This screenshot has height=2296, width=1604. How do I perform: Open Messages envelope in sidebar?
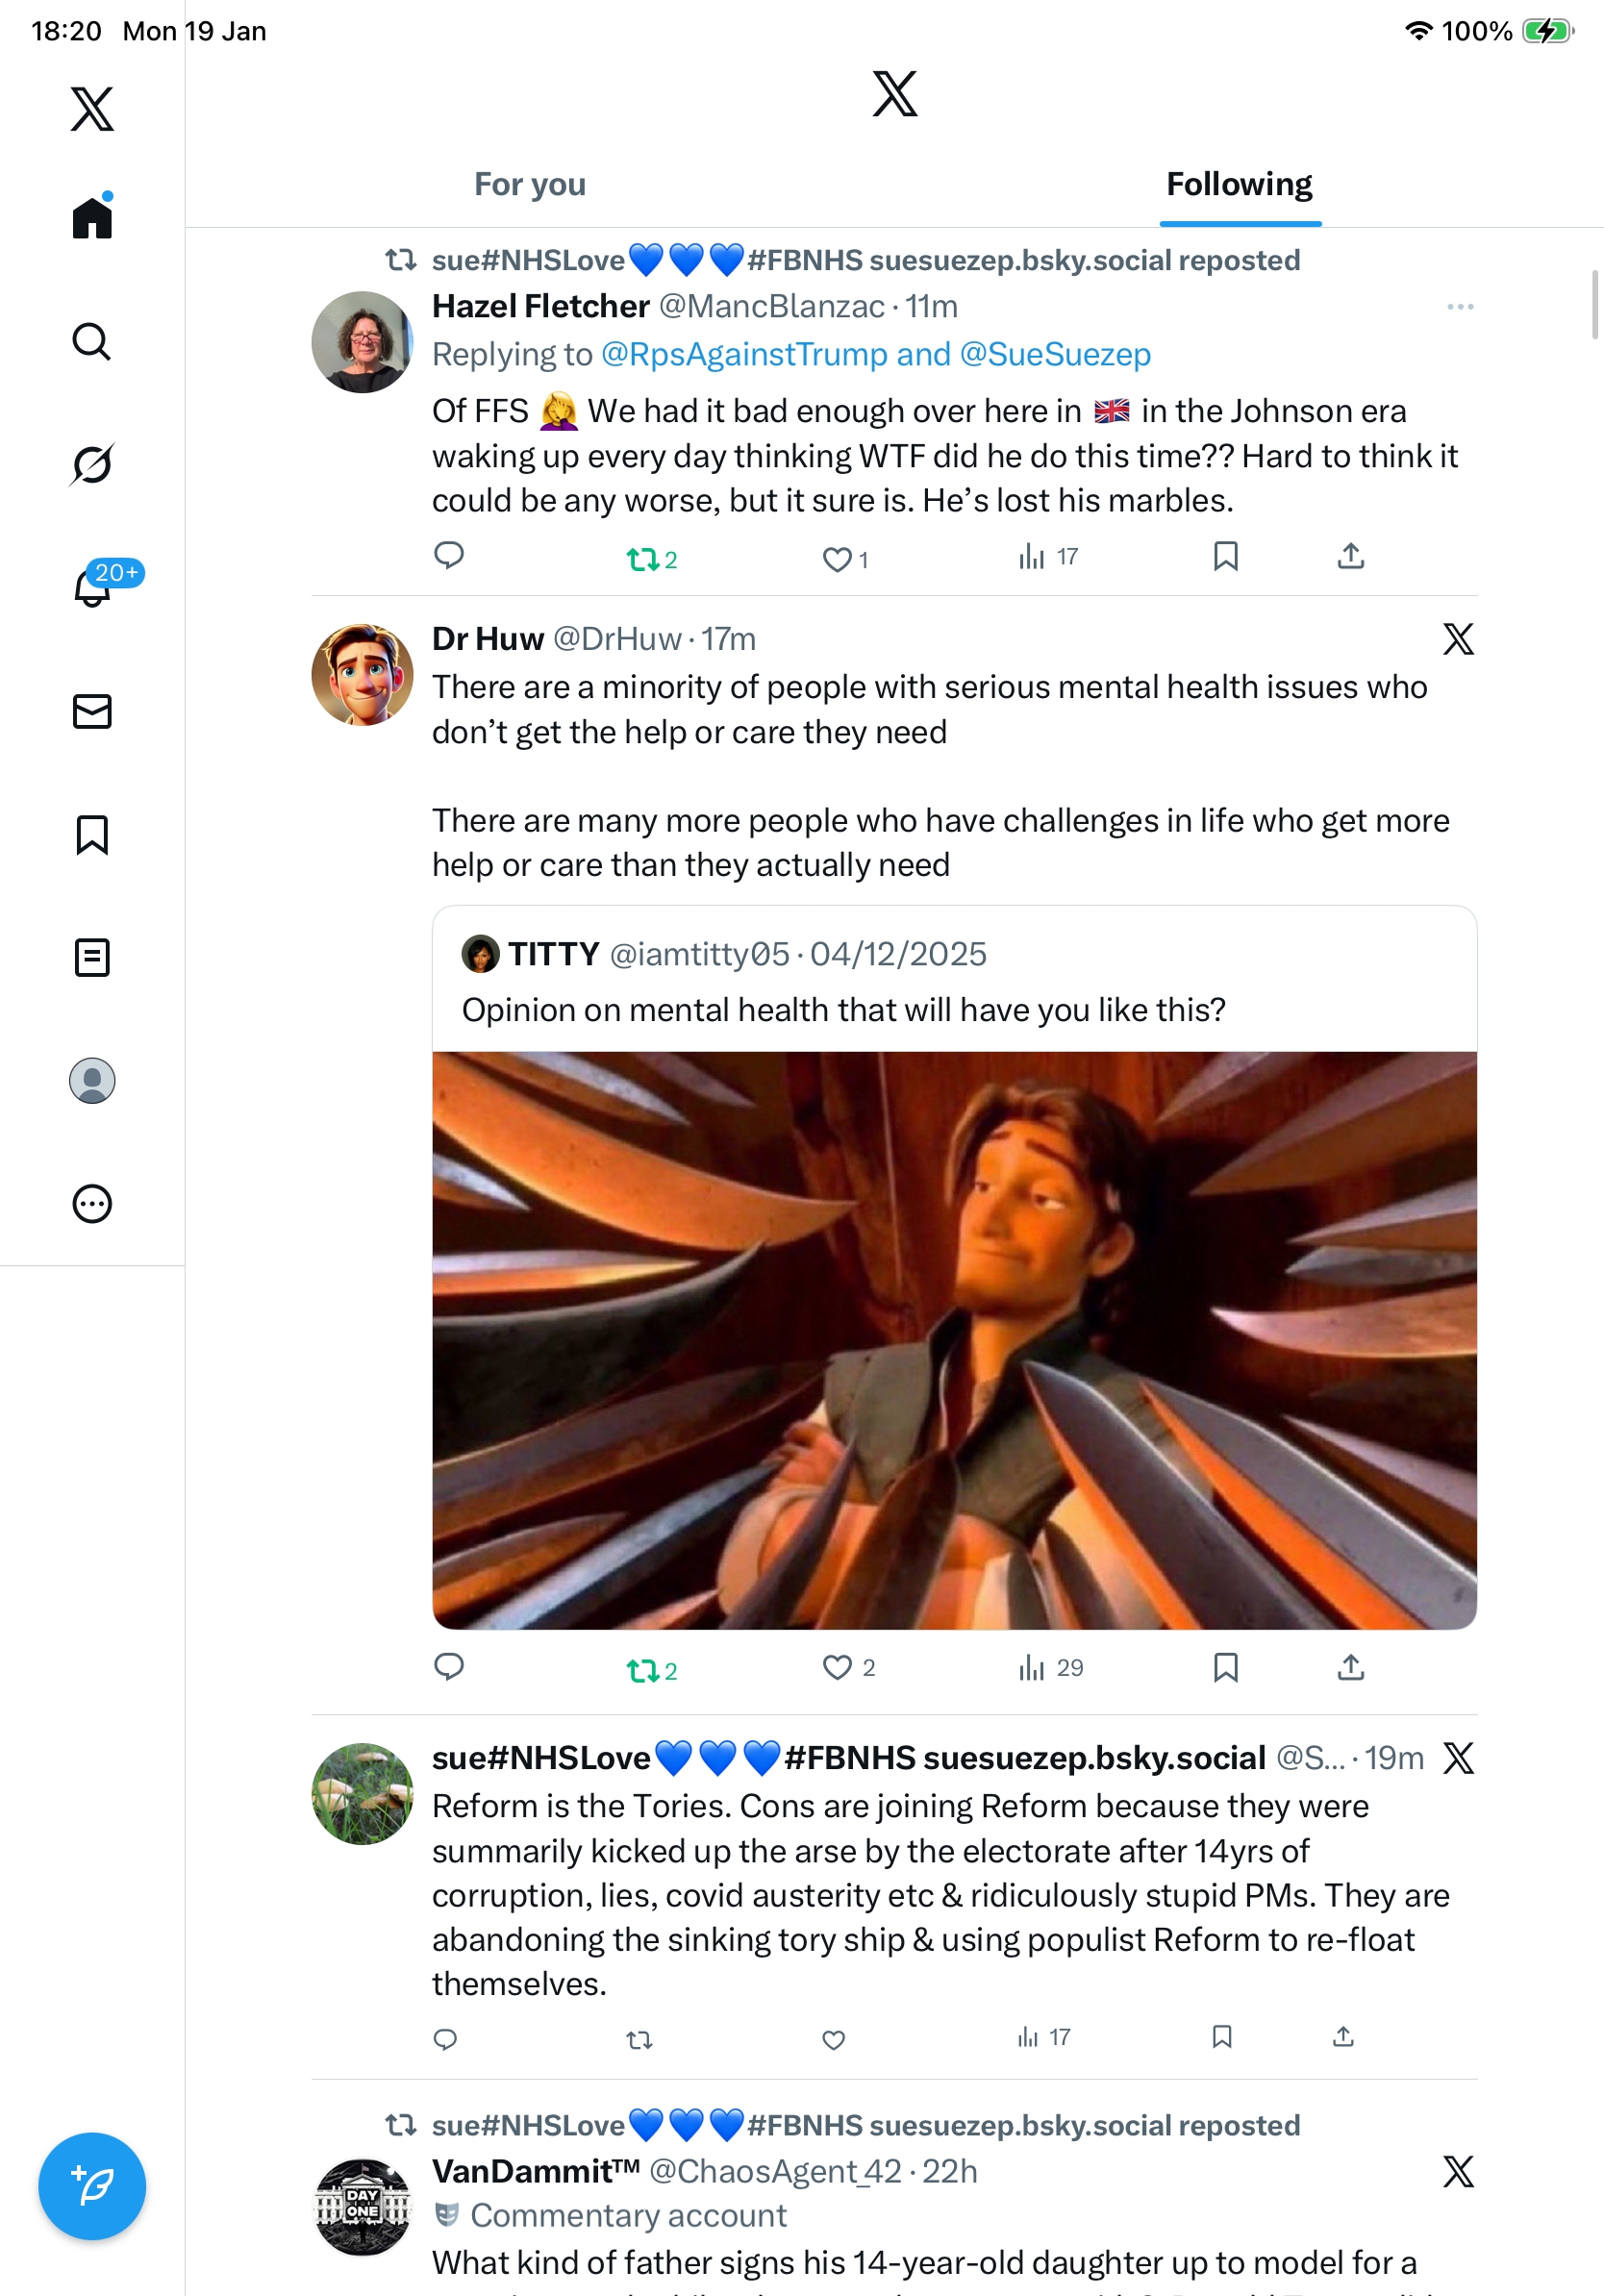(x=92, y=712)
